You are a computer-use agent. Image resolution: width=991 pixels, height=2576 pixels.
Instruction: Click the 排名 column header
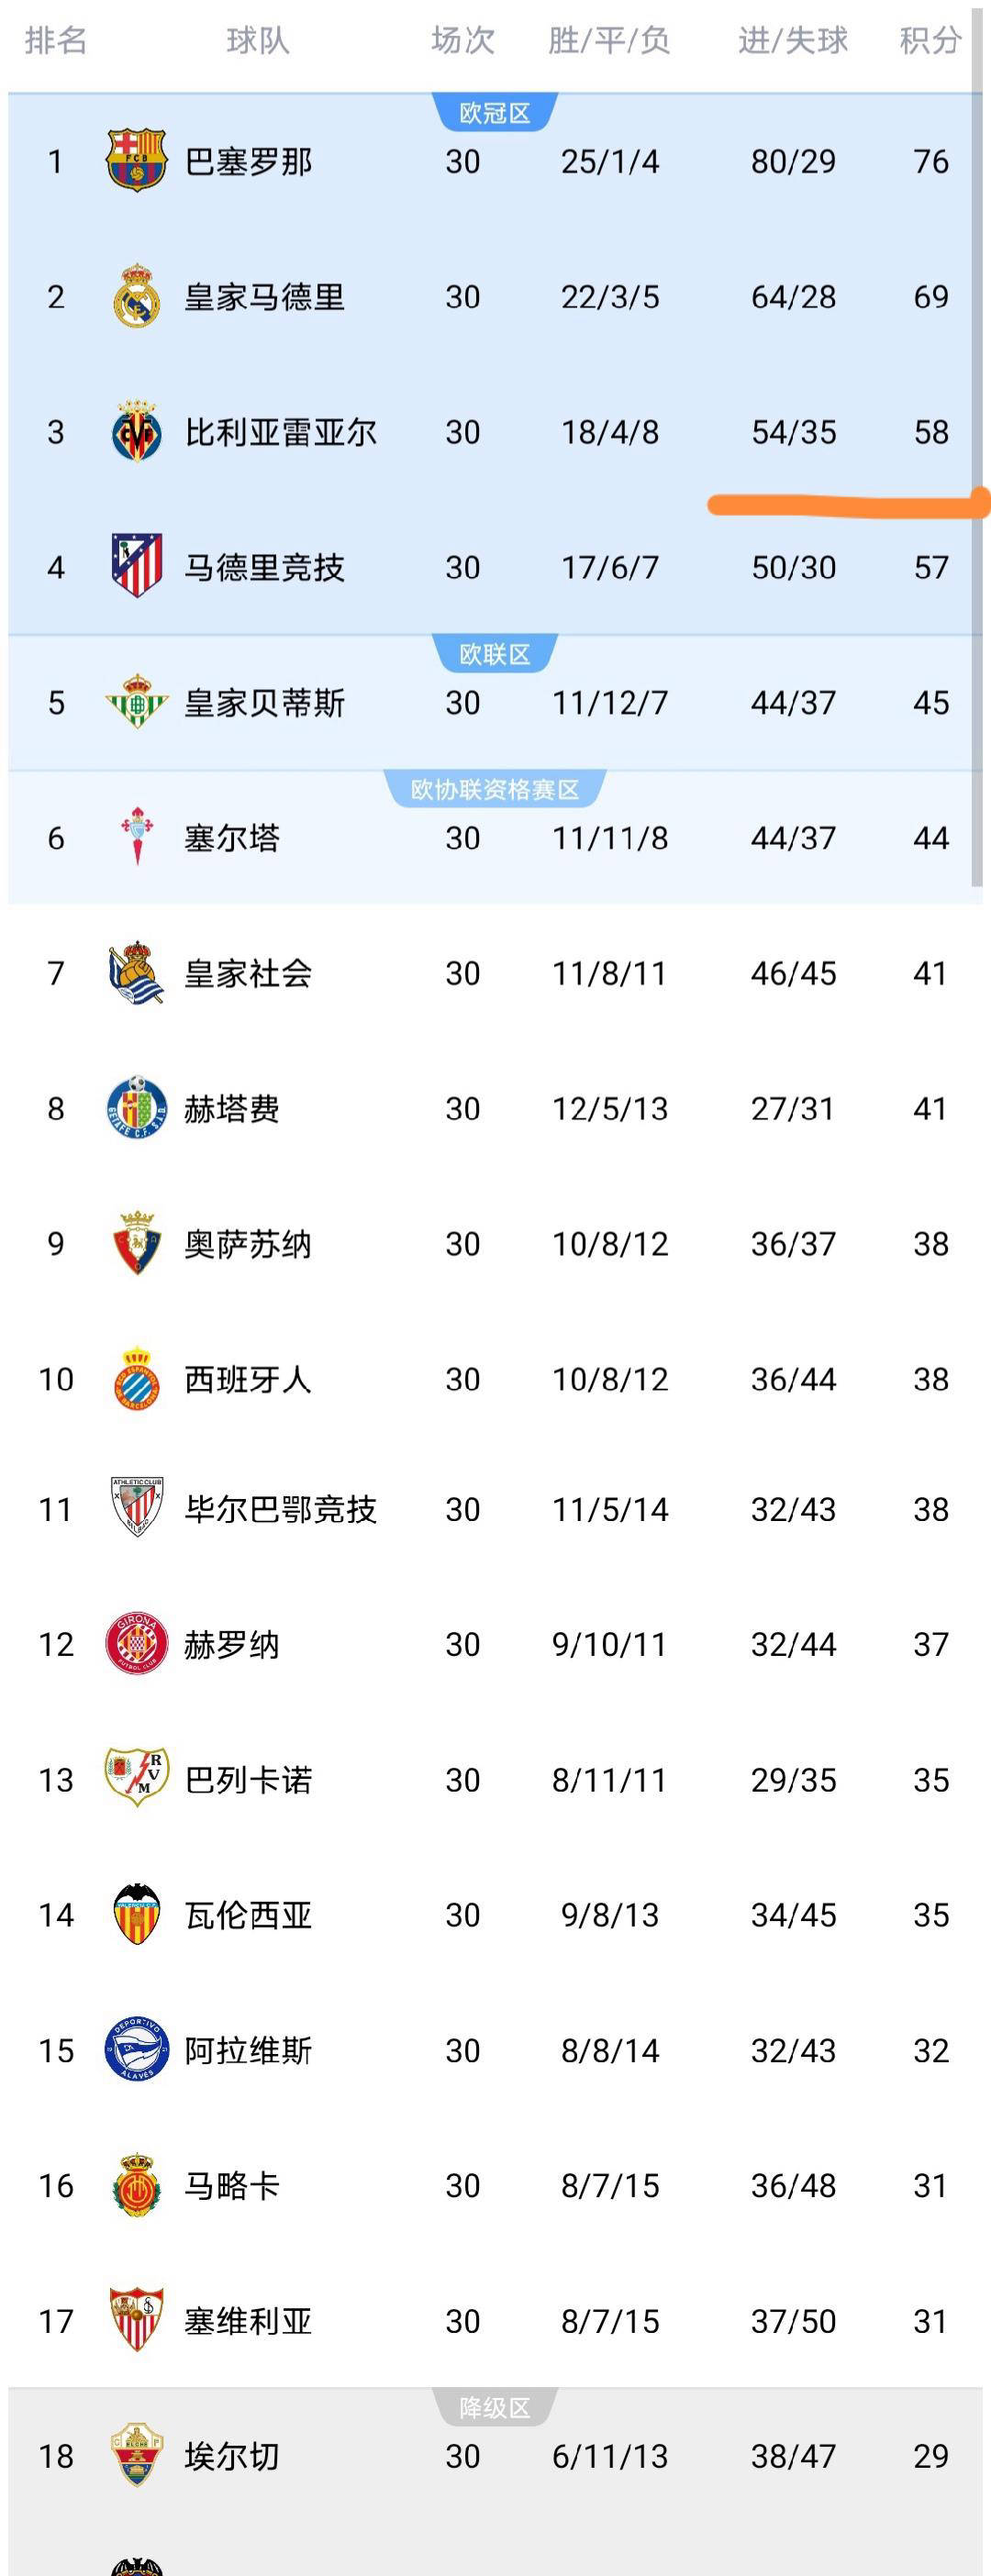point(56,40)
